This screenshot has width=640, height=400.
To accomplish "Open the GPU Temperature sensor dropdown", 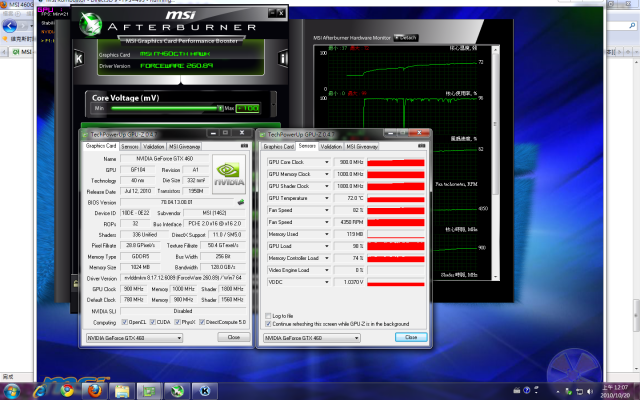I will (x=327, y=198).
